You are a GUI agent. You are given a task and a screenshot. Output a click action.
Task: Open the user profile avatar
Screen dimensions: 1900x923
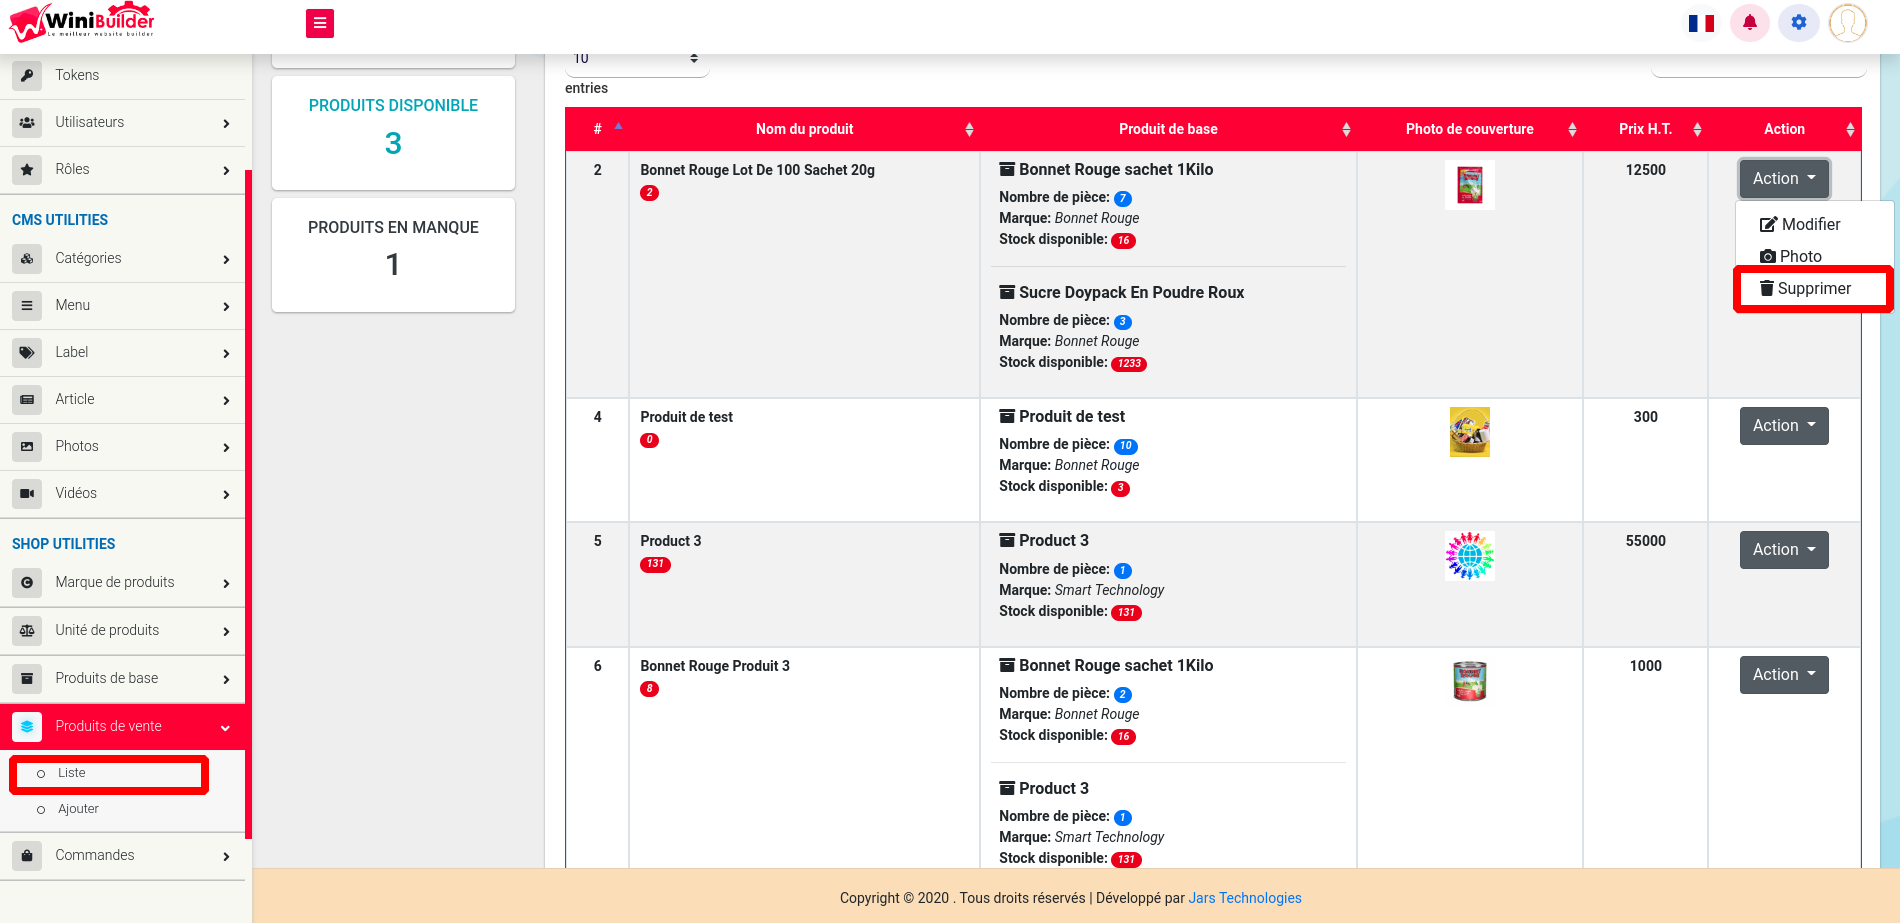coord(1848,22)
